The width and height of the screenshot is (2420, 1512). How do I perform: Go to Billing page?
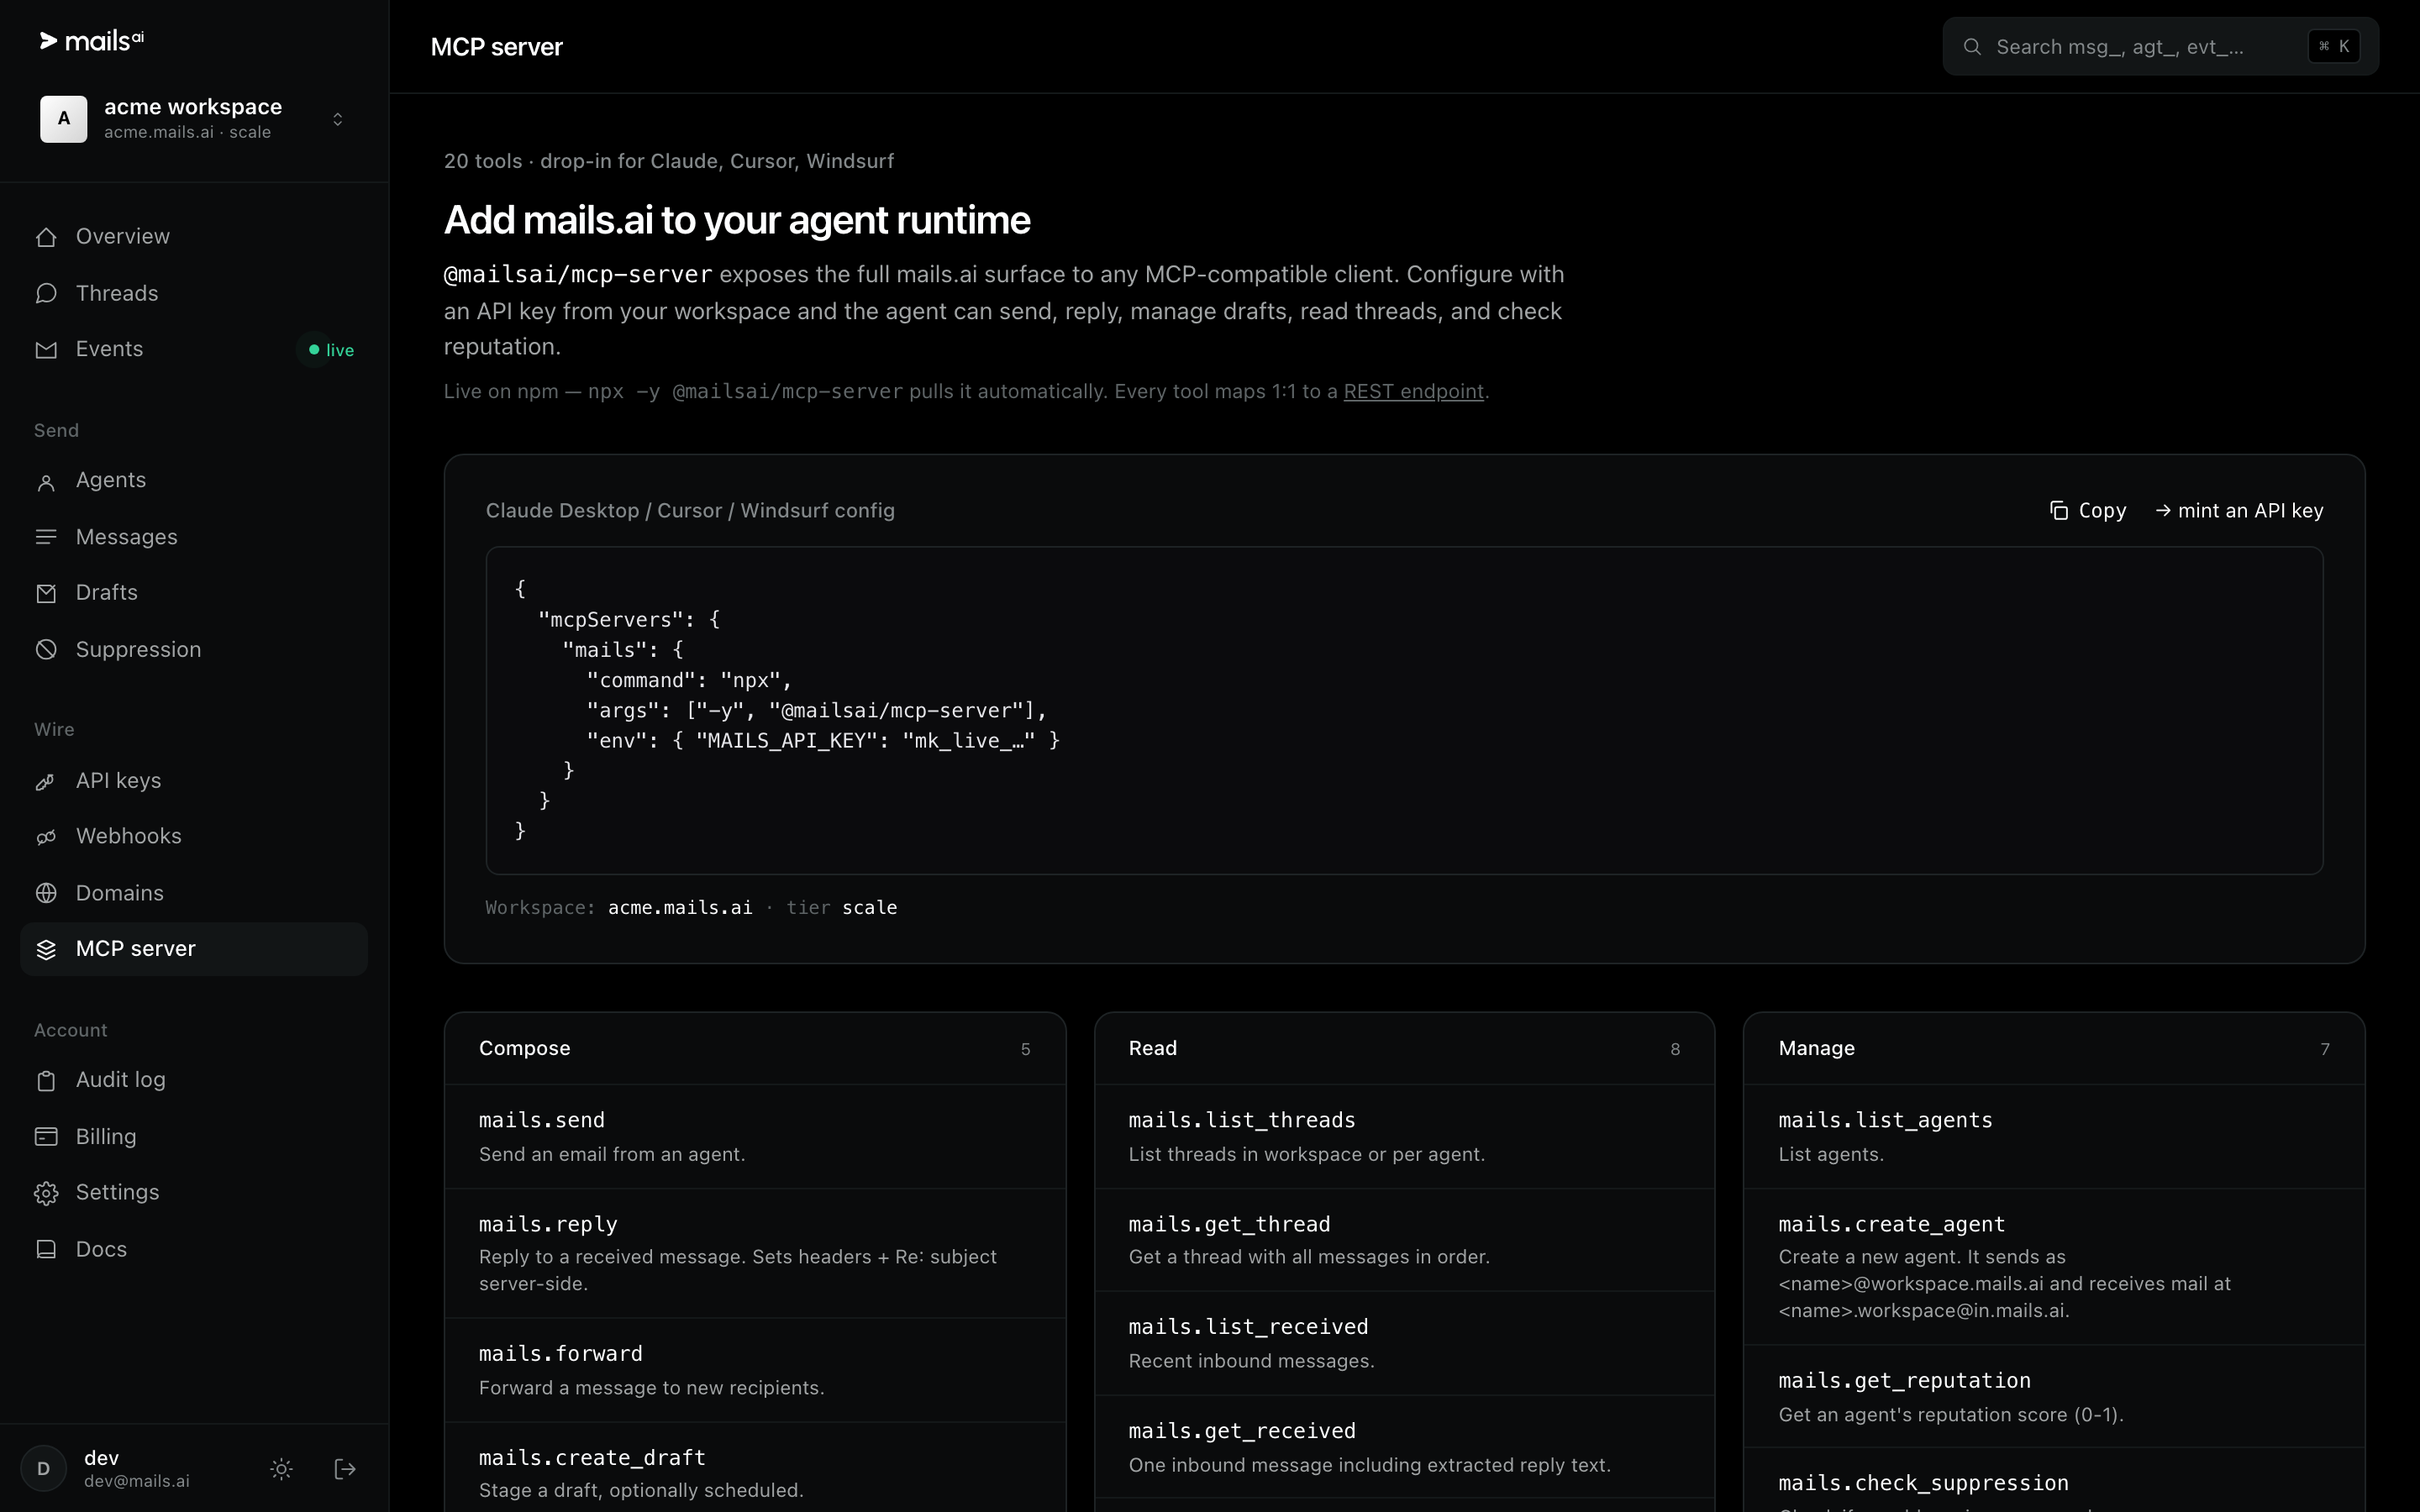(194, 1137)
